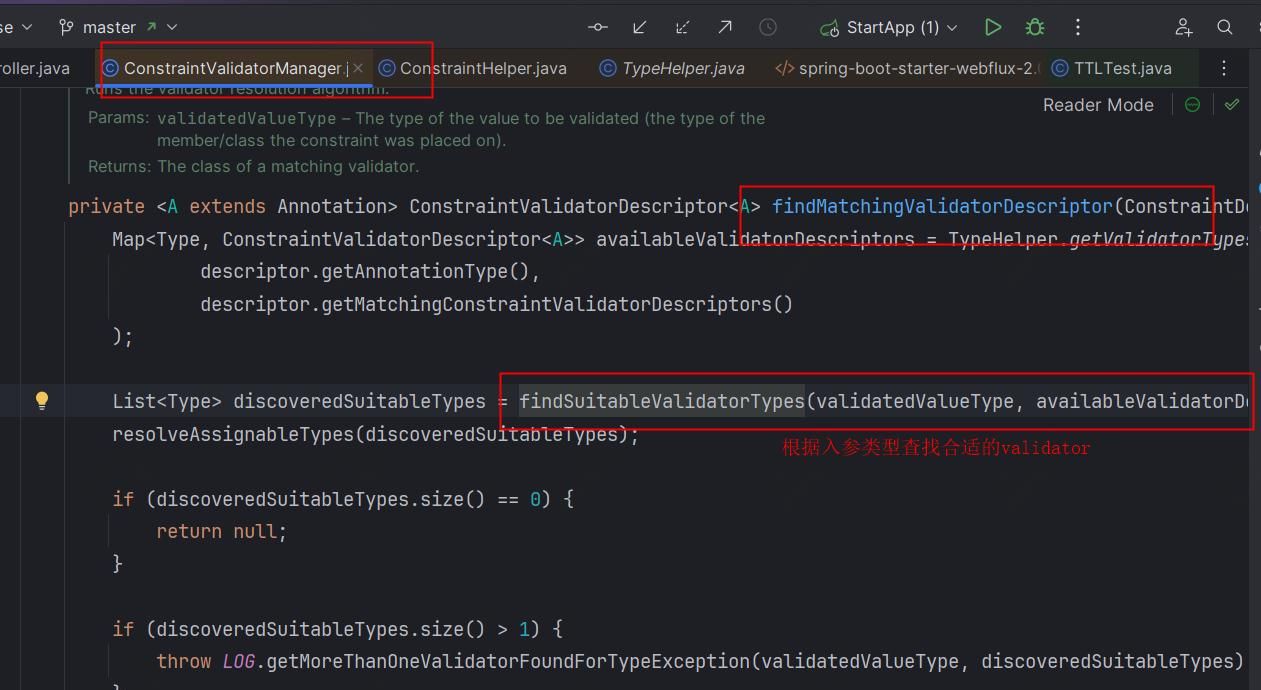The width and height of the screenshot is (1261, 690).
Task: Click the Push outgoing arrow icon
Action: (725, 27)
